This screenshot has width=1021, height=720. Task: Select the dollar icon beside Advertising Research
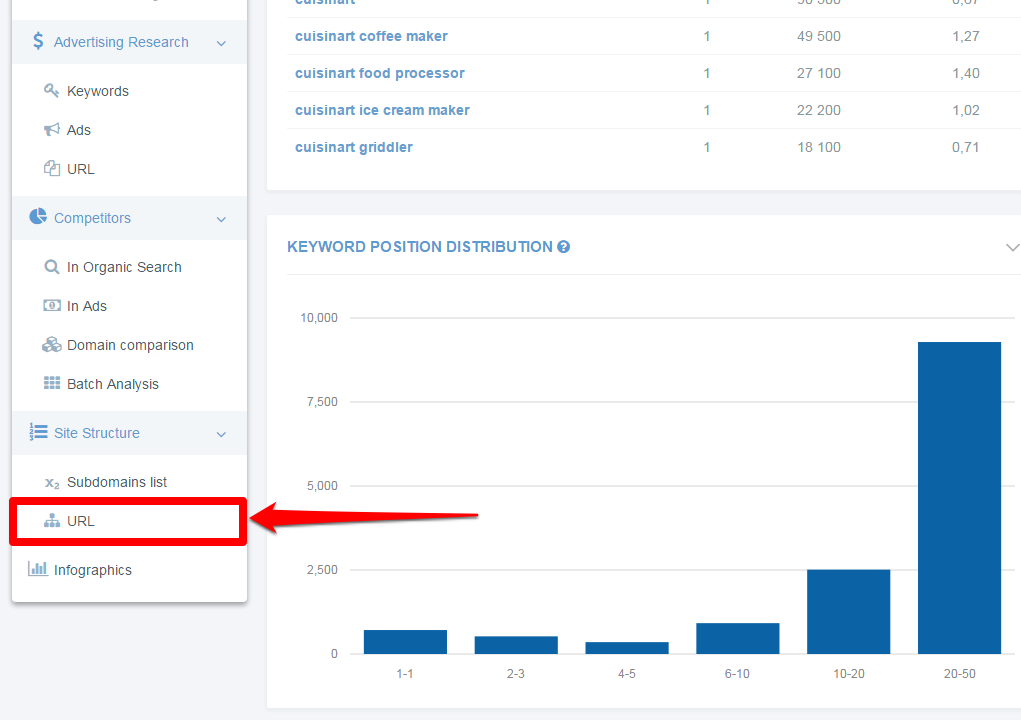tap(38, 42)
